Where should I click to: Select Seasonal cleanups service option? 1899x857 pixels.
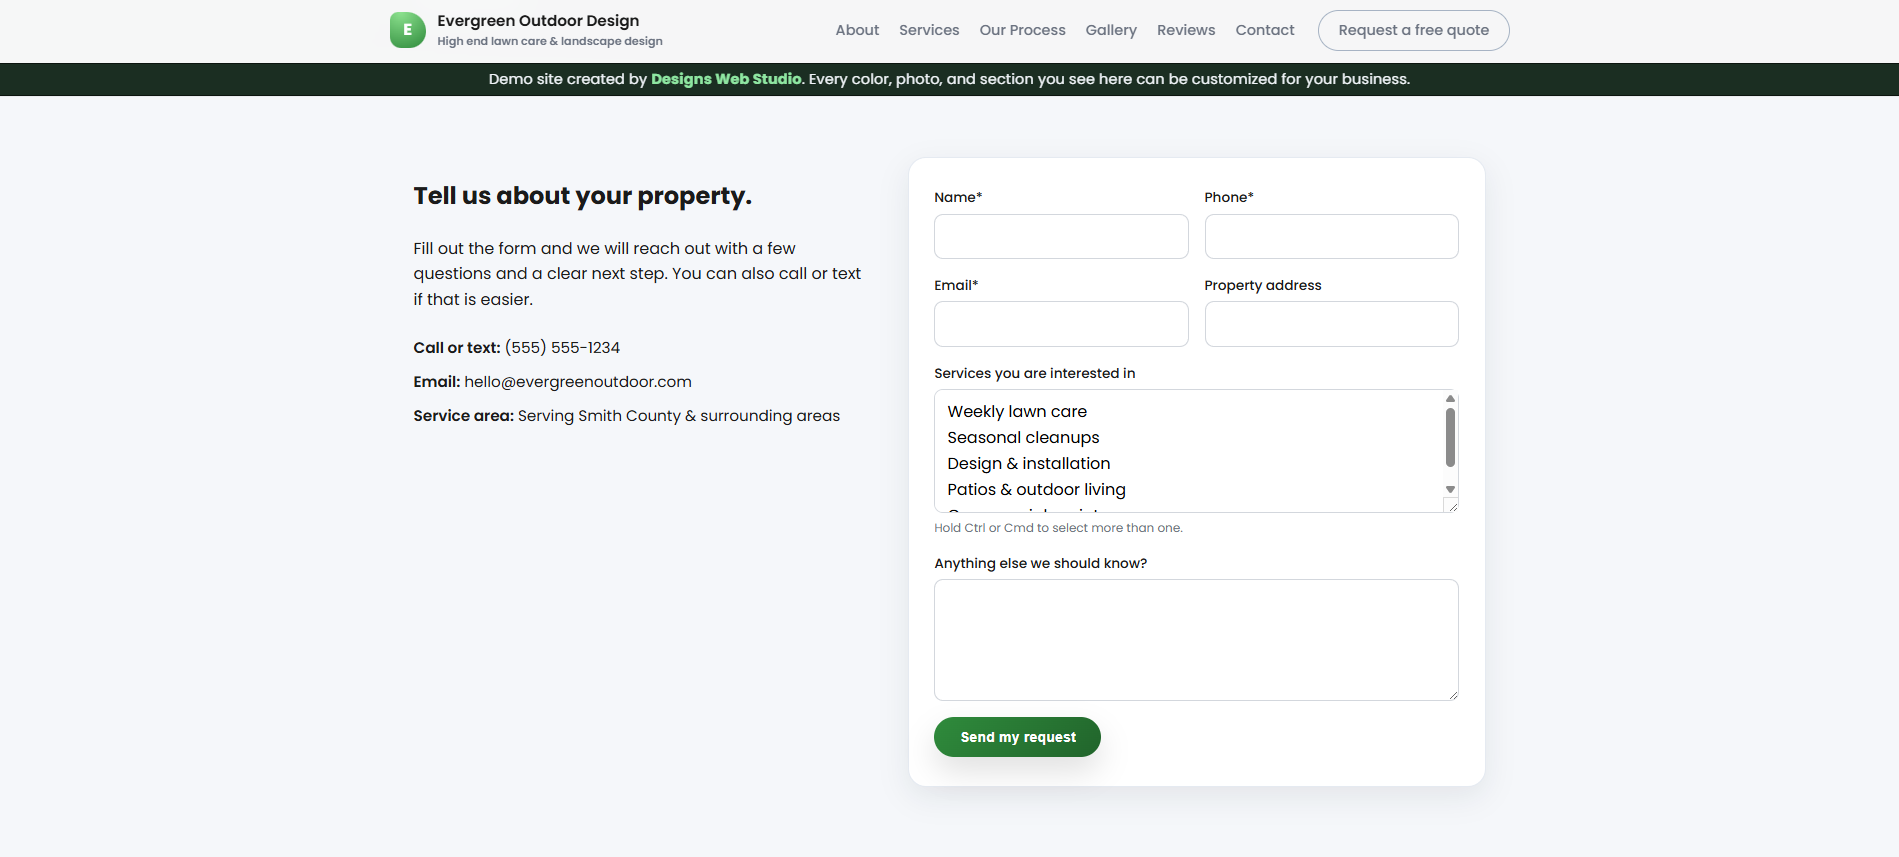(1022, 437)
